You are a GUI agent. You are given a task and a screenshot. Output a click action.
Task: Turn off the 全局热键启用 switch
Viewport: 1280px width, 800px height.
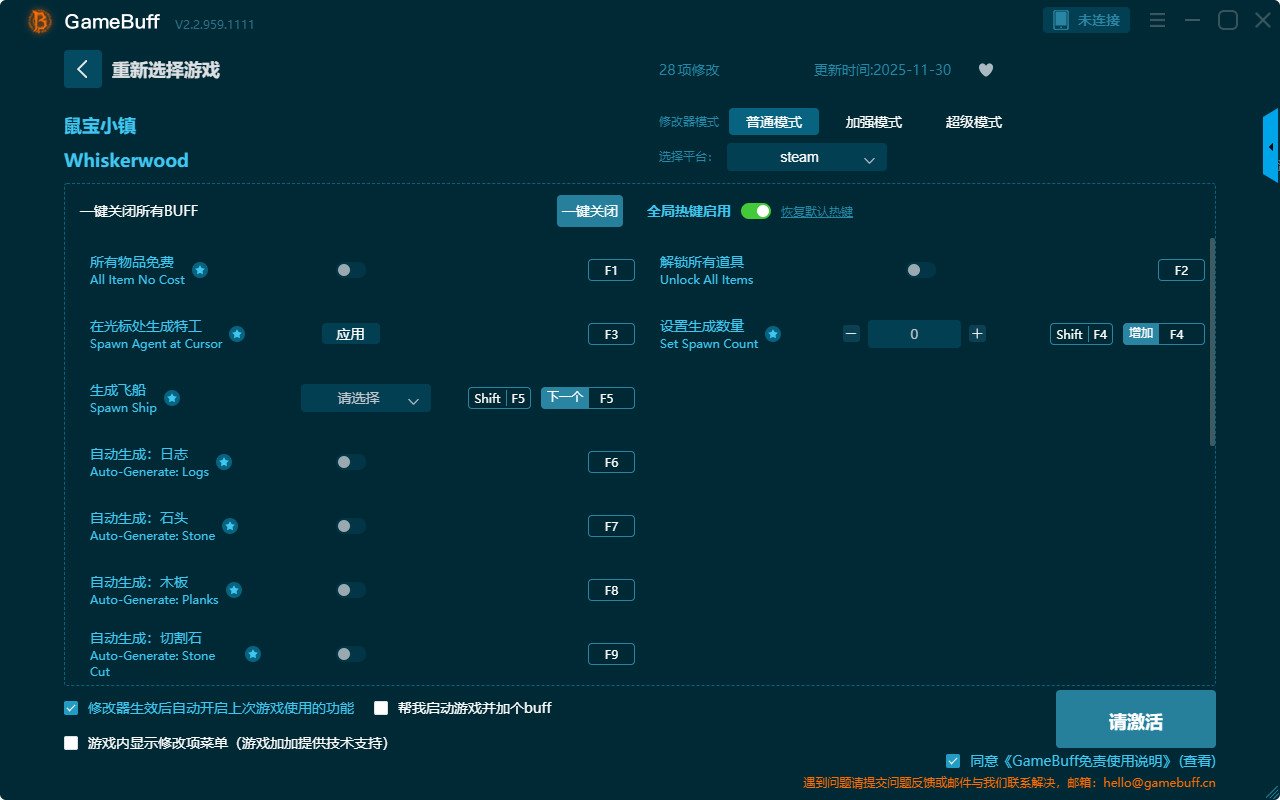tap(756, 211)
